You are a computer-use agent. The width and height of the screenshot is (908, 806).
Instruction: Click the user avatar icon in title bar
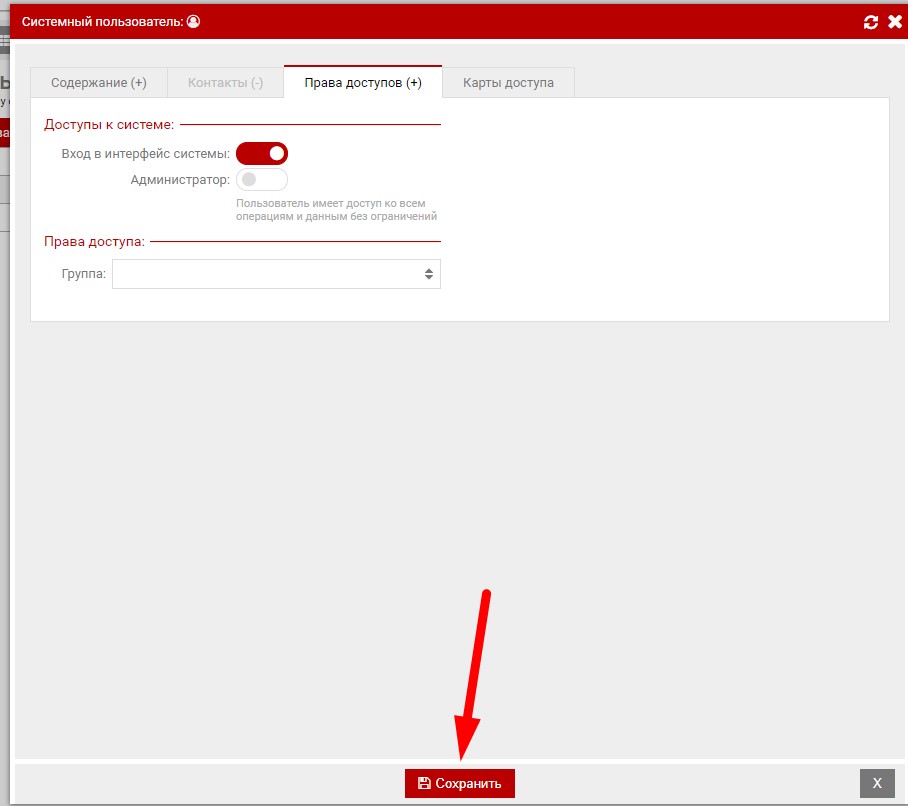pos(193,21)
